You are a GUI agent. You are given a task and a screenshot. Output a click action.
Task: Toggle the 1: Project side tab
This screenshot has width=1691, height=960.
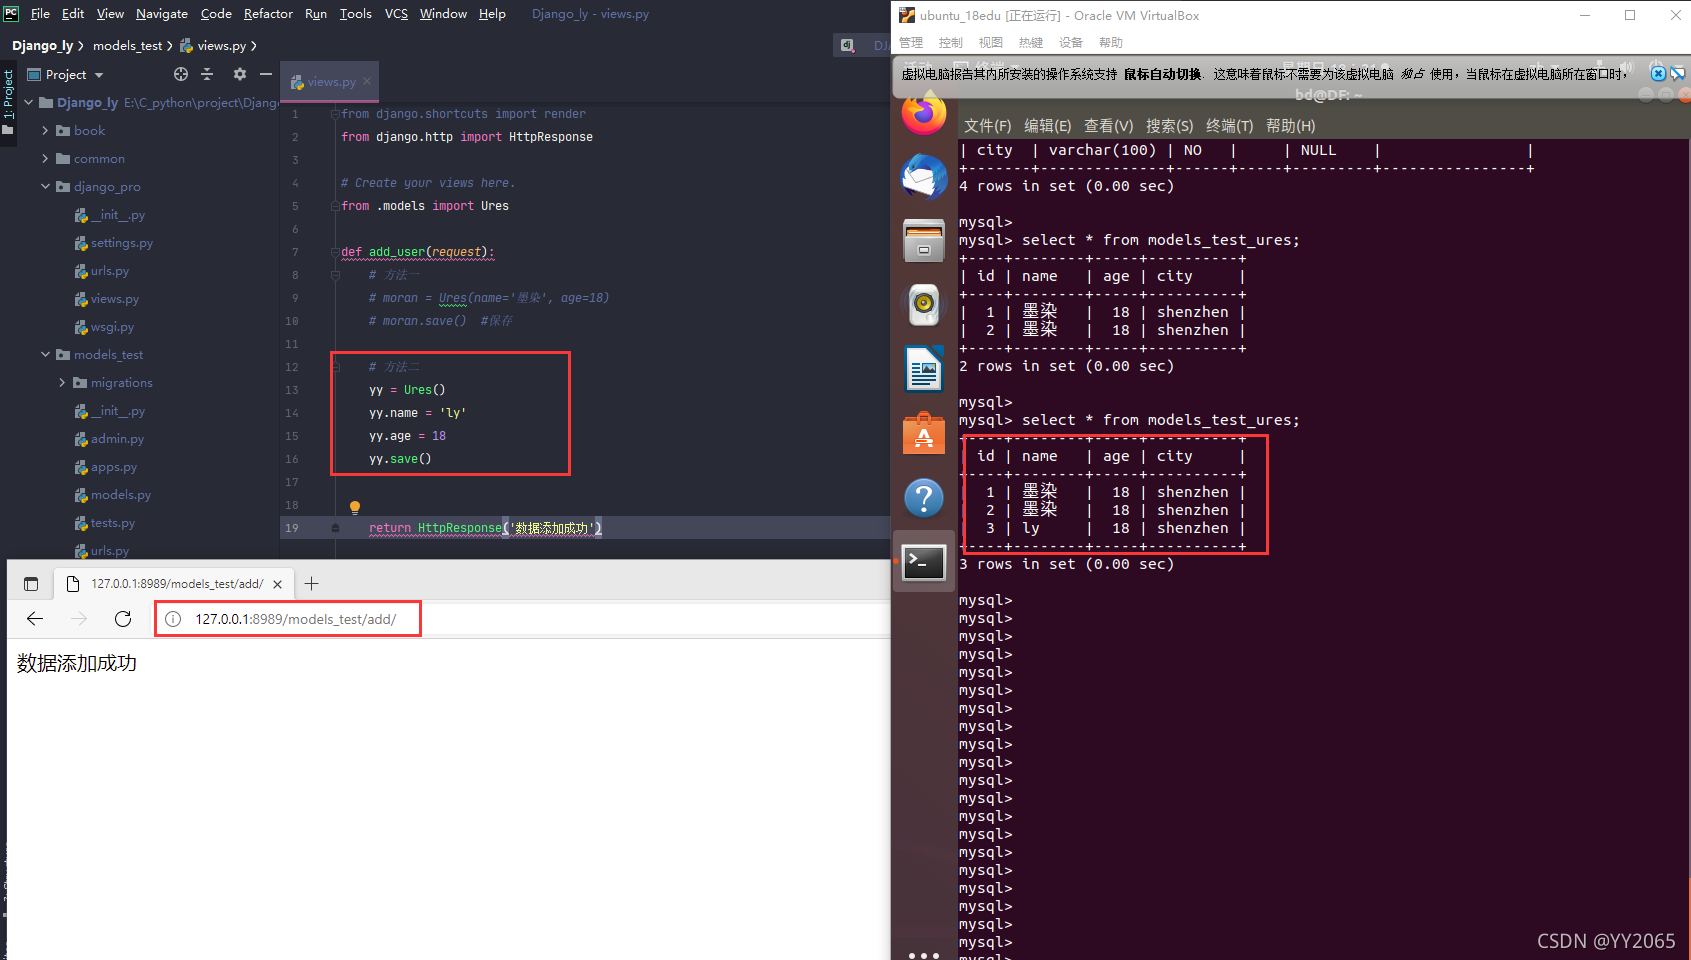pyautogui.click(x=8, y=102)
